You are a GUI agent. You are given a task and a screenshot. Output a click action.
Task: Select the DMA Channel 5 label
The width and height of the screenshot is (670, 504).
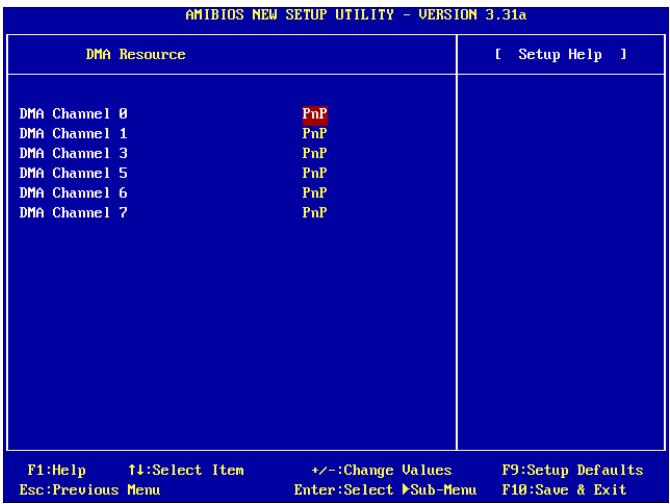(73, 173)
